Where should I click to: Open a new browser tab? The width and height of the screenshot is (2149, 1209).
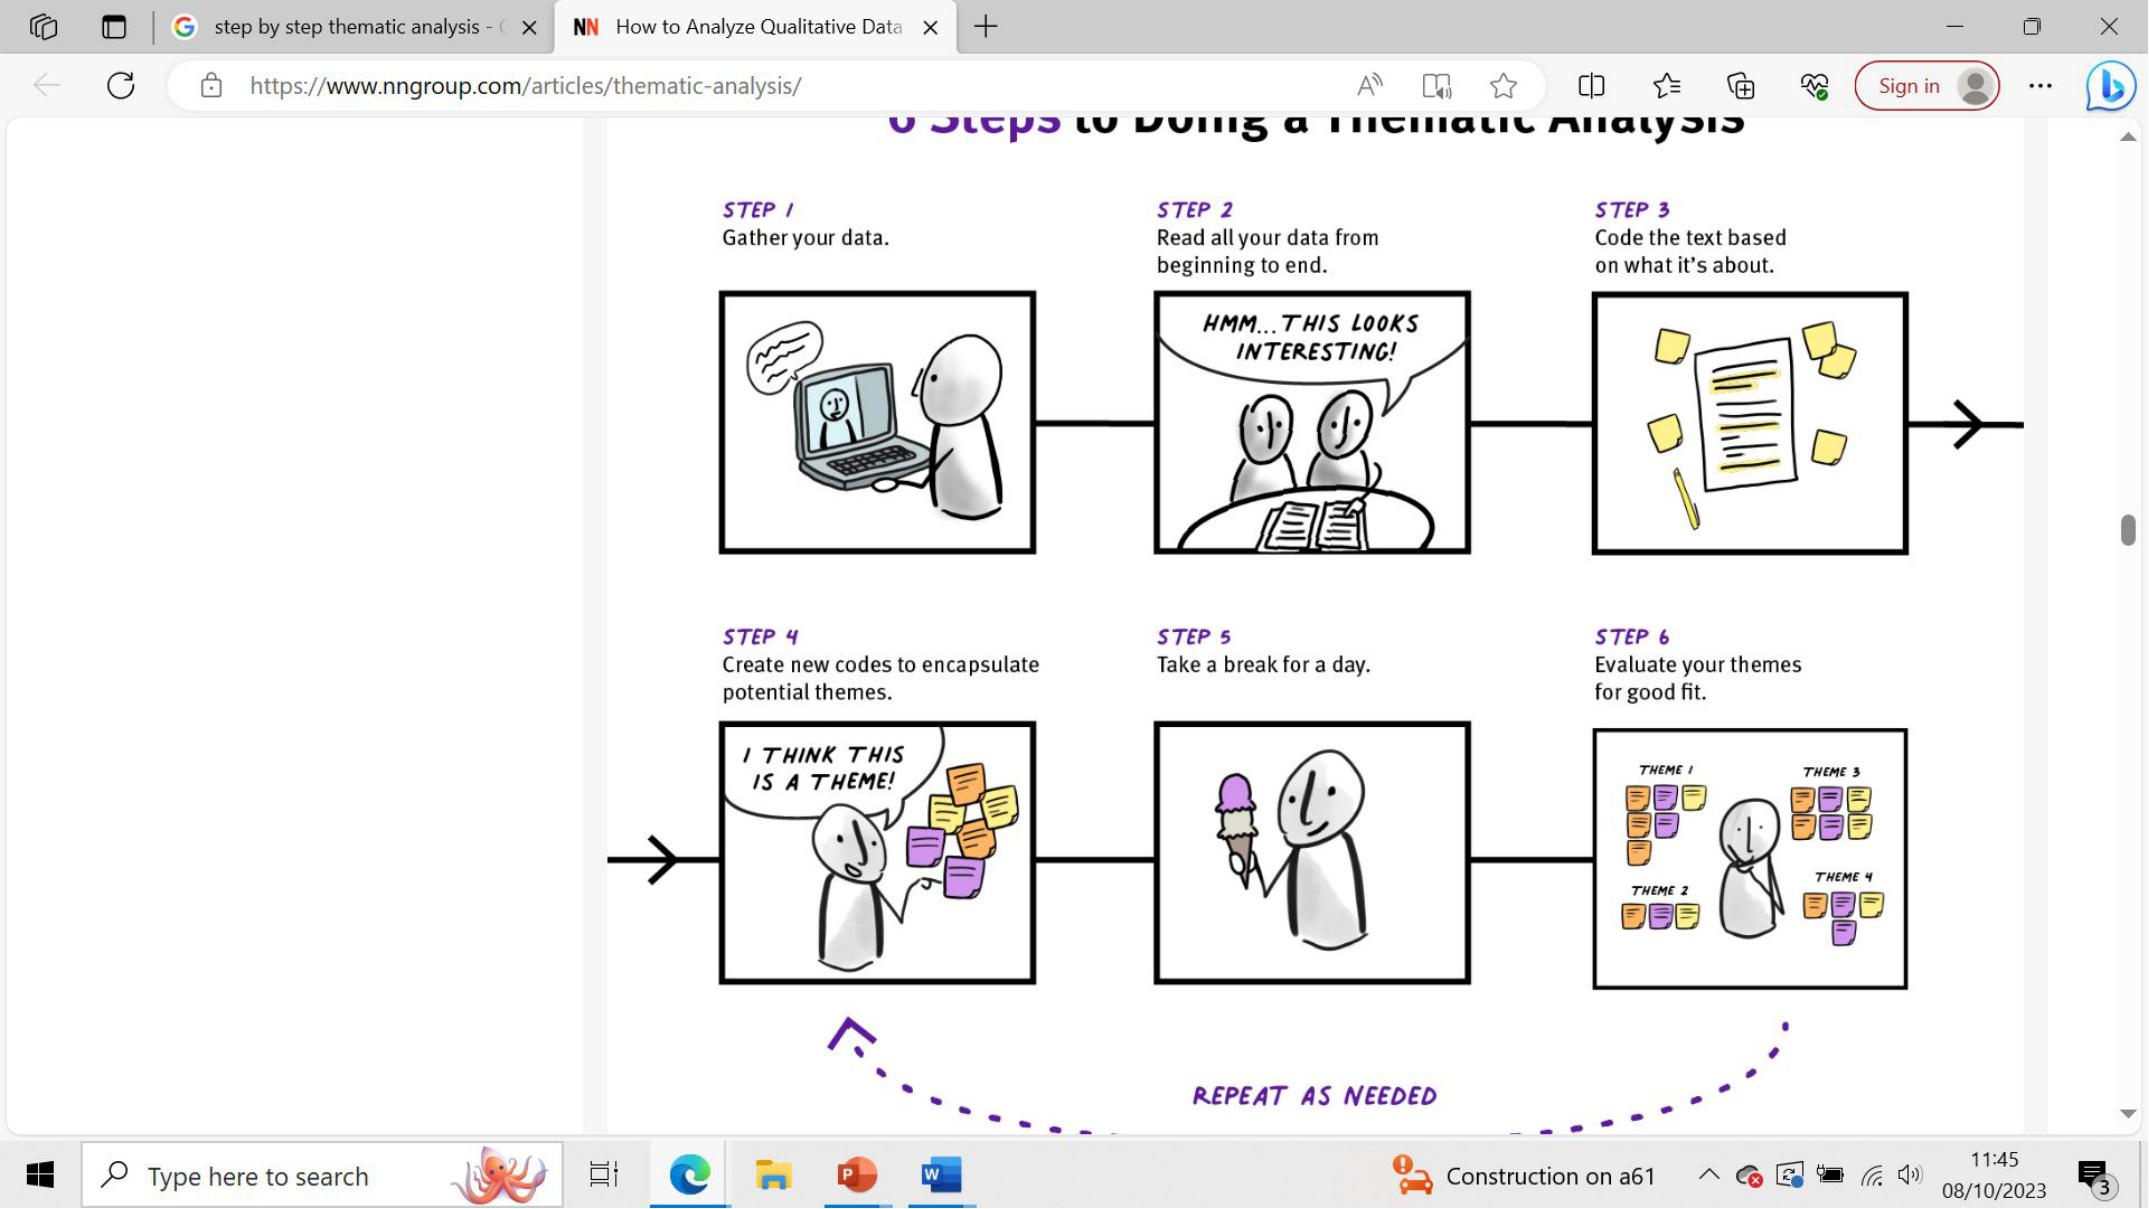[x=986, y=27]
